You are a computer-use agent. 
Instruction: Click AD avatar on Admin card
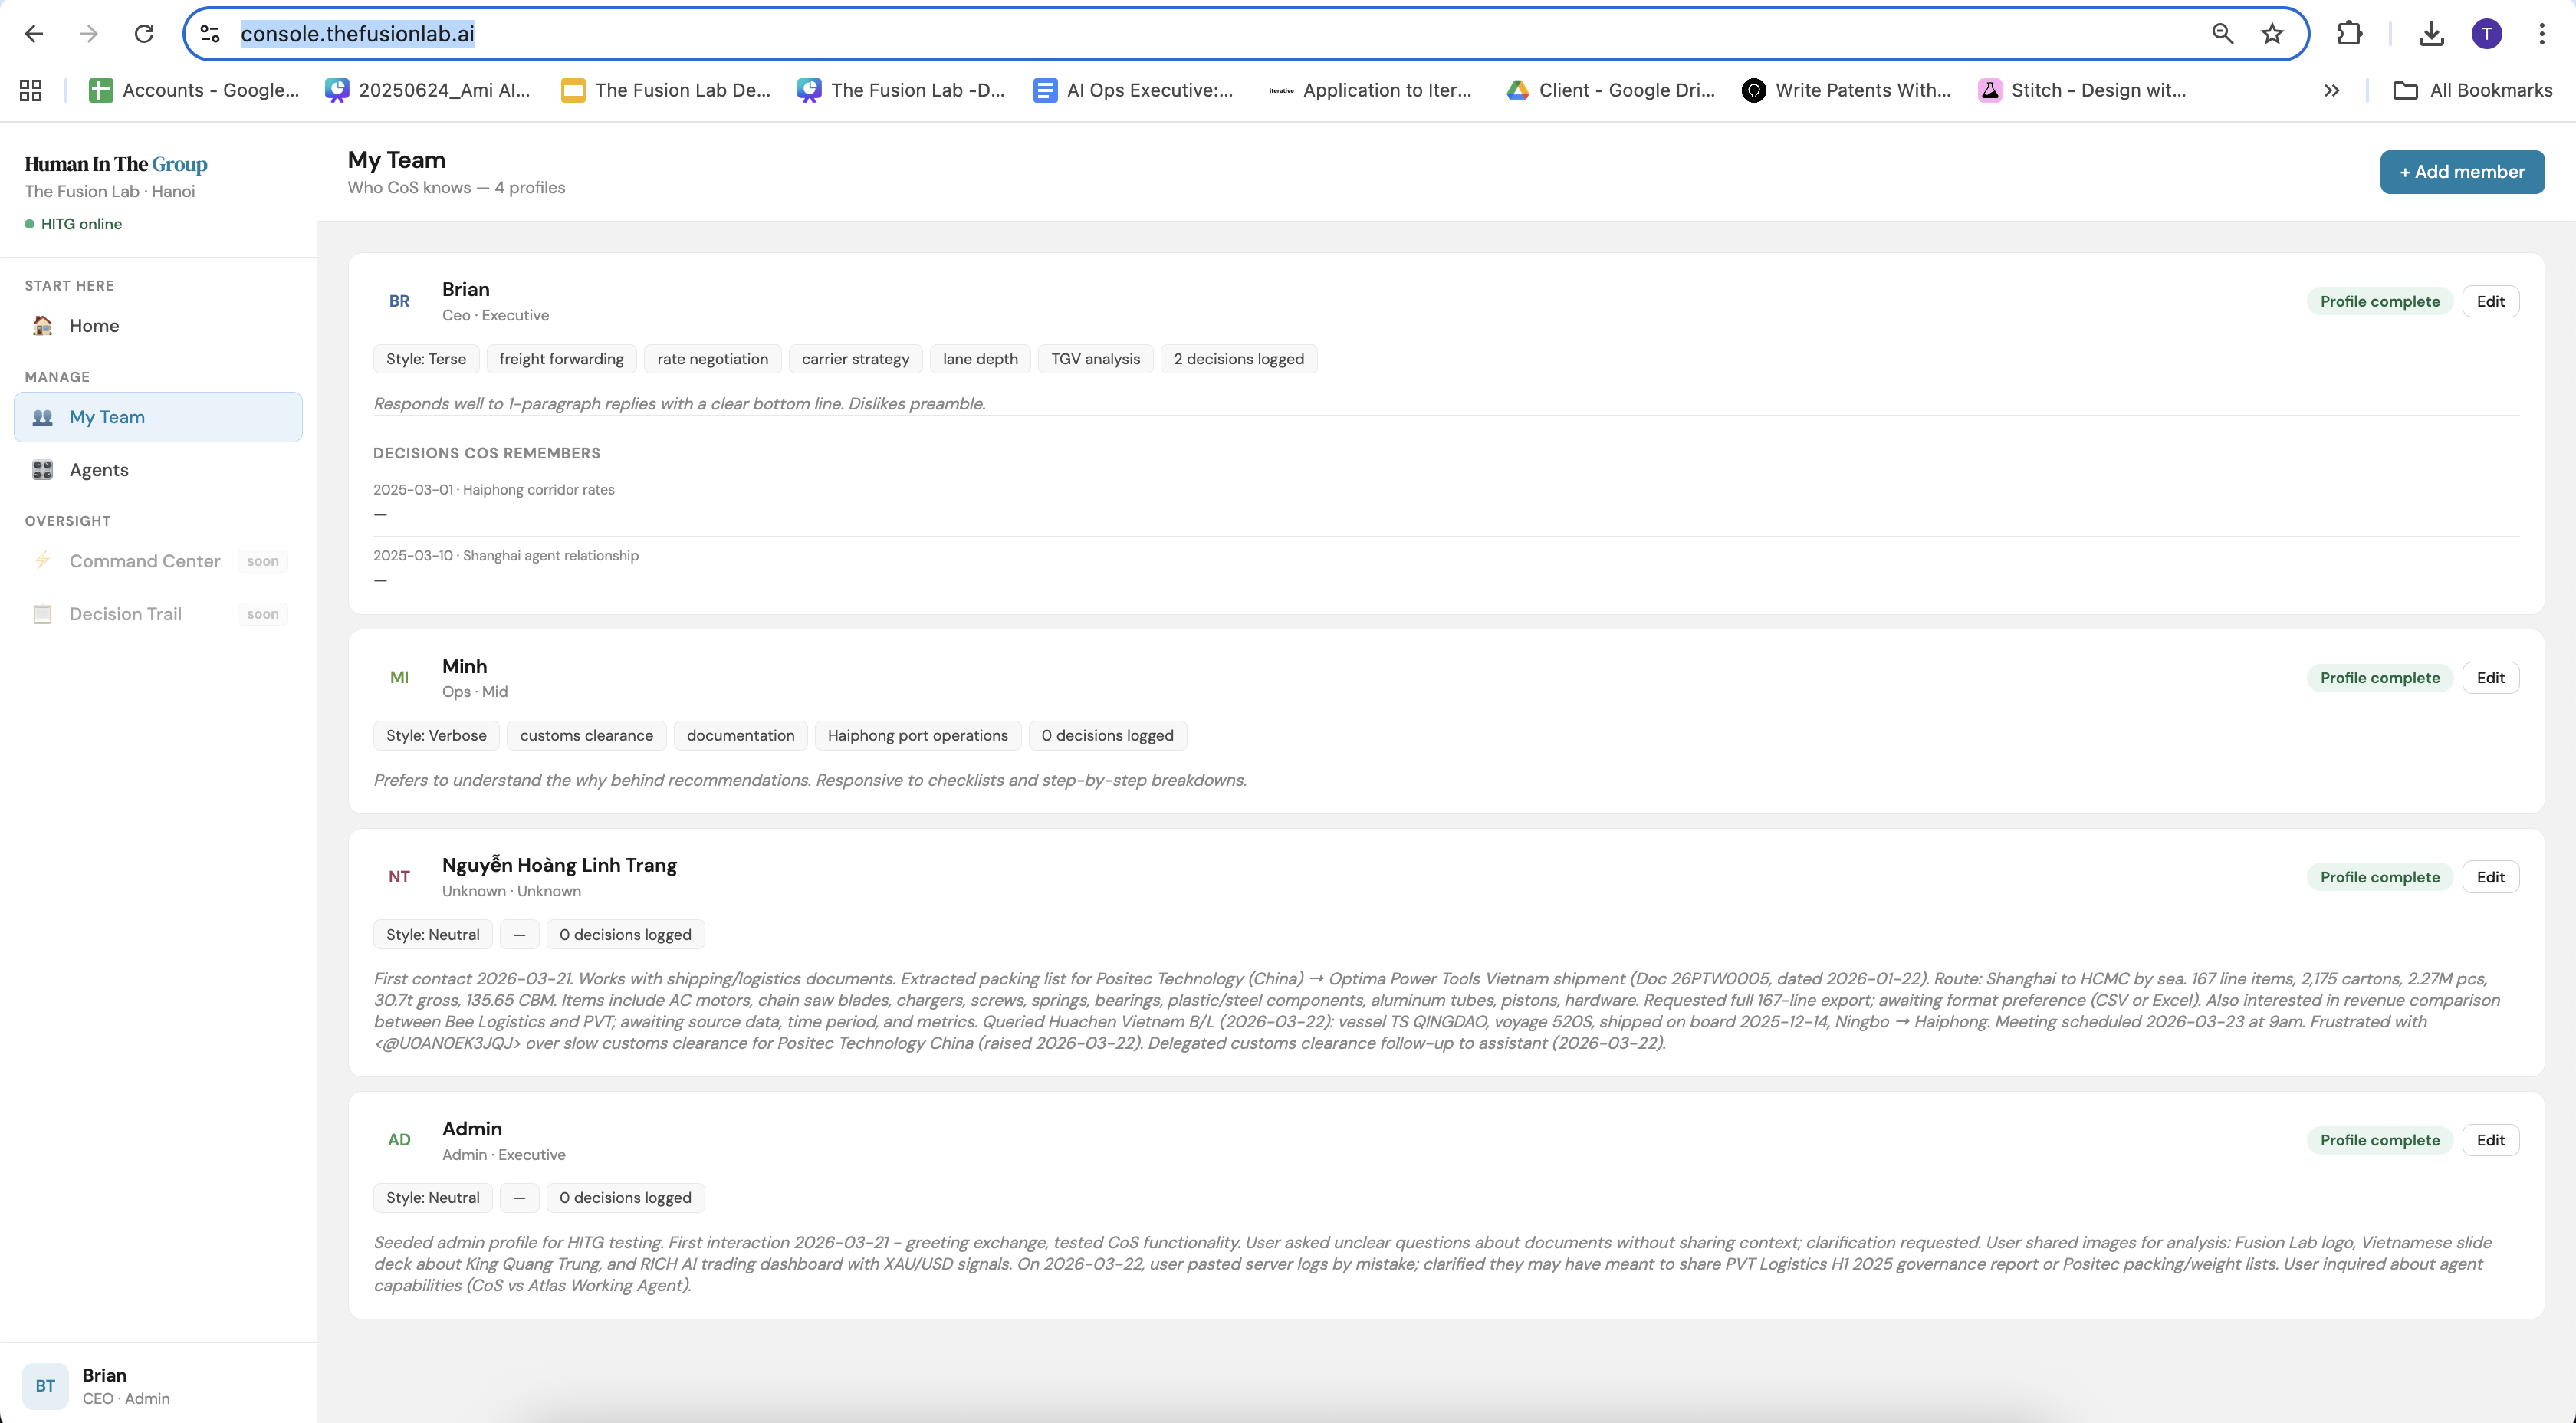pyautogui.click(x=399, y=1140)
